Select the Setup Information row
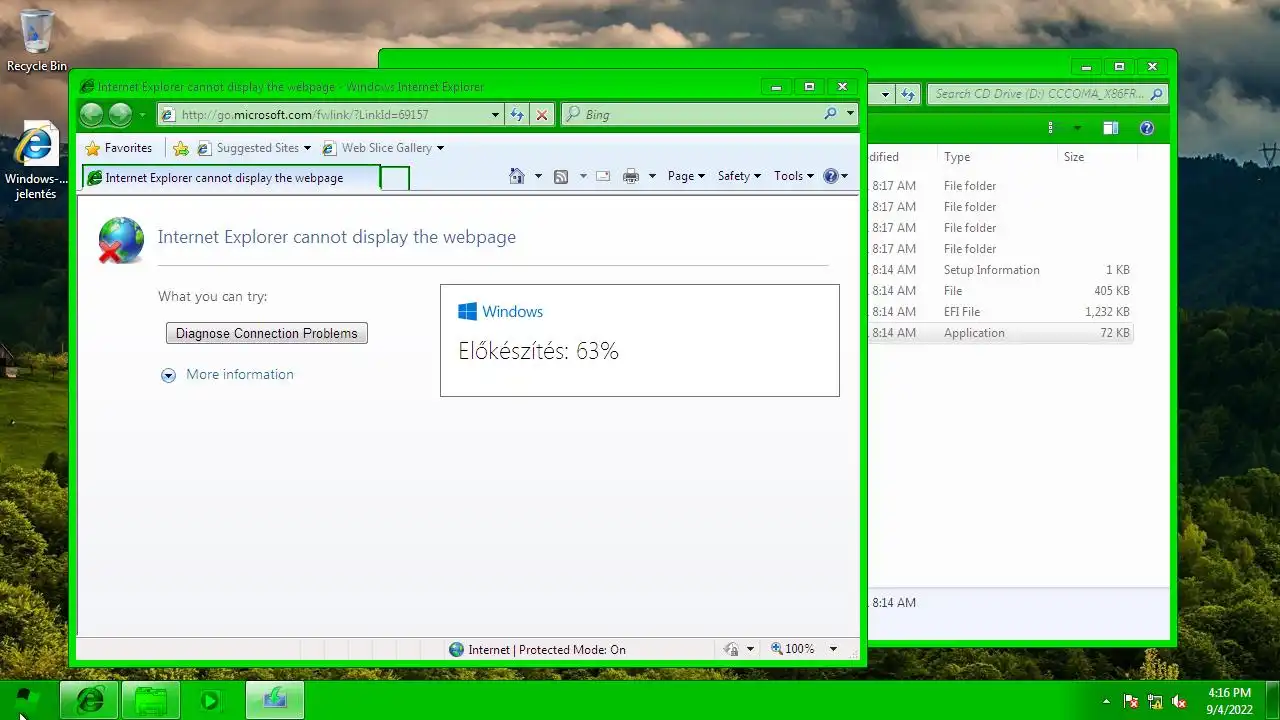 point(1000,270)
